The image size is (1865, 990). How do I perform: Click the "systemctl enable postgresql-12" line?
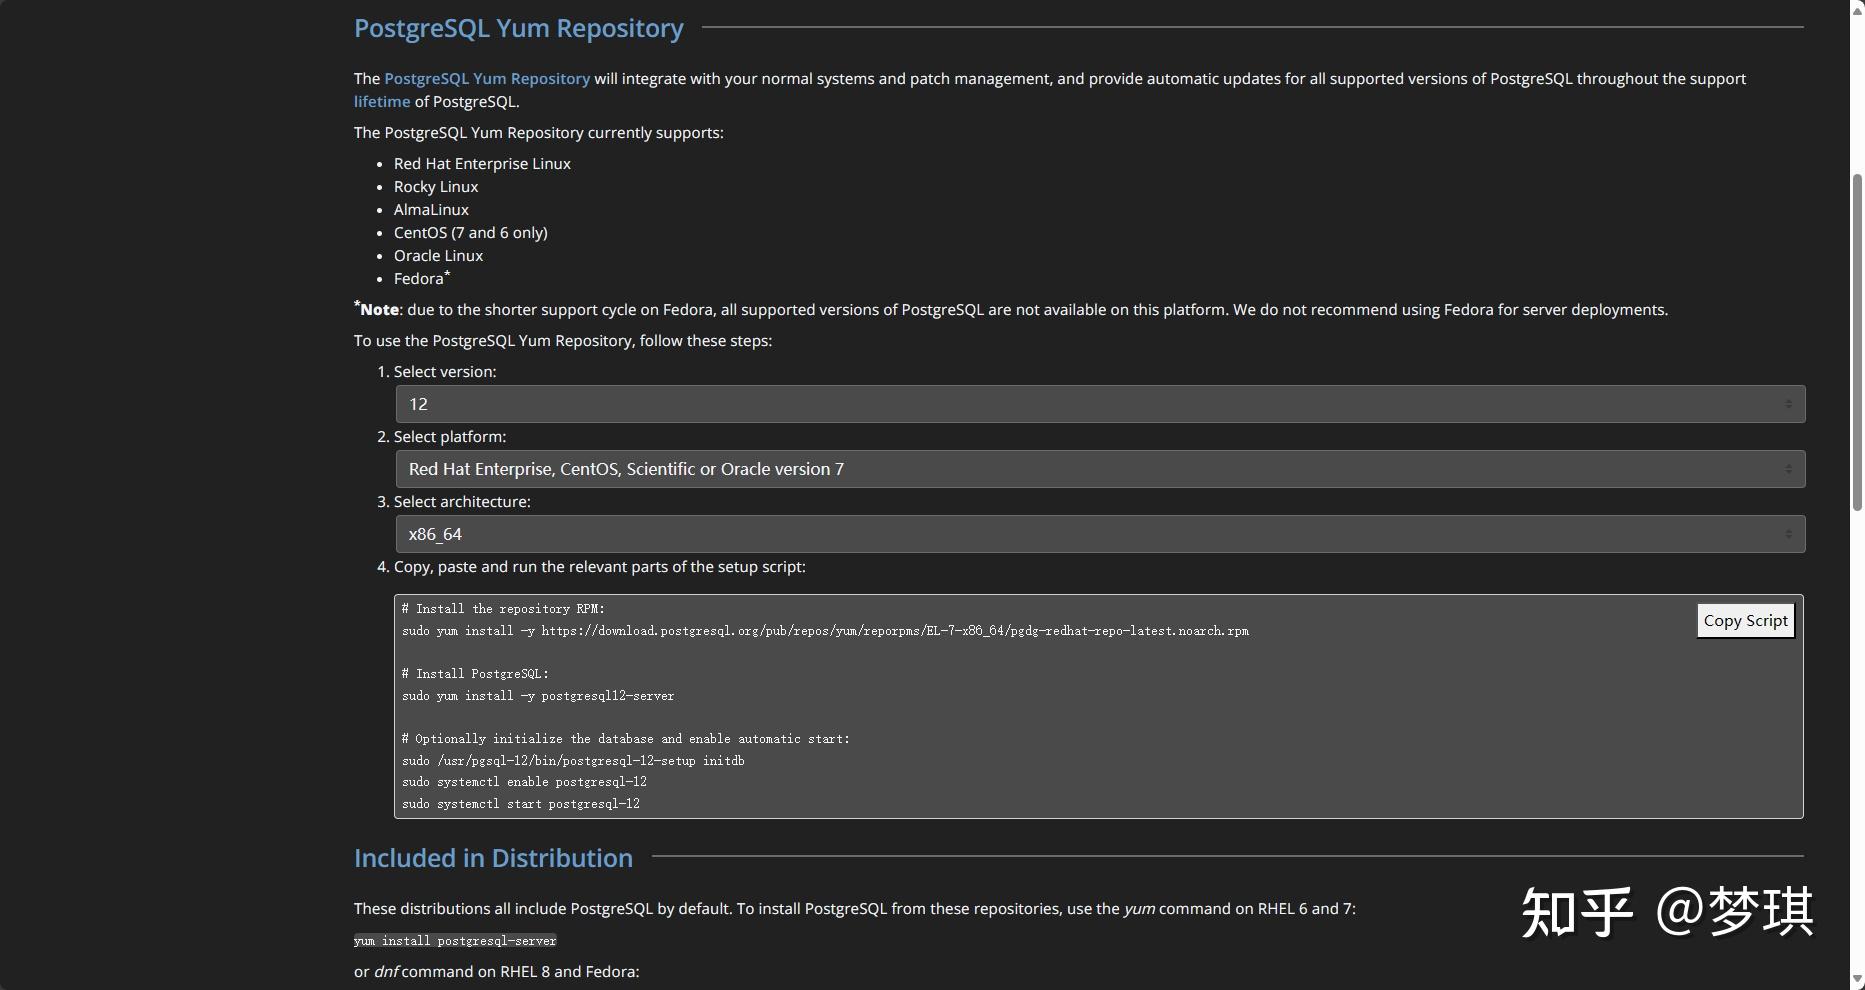[x=524, y=782]
